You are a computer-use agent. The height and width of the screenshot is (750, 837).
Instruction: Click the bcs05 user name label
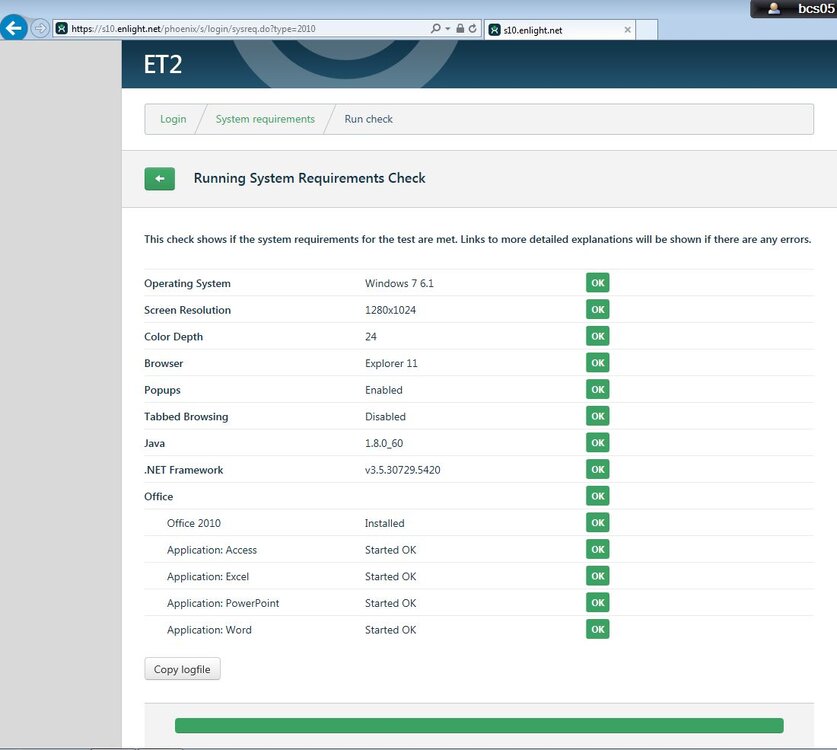(816, 9)
